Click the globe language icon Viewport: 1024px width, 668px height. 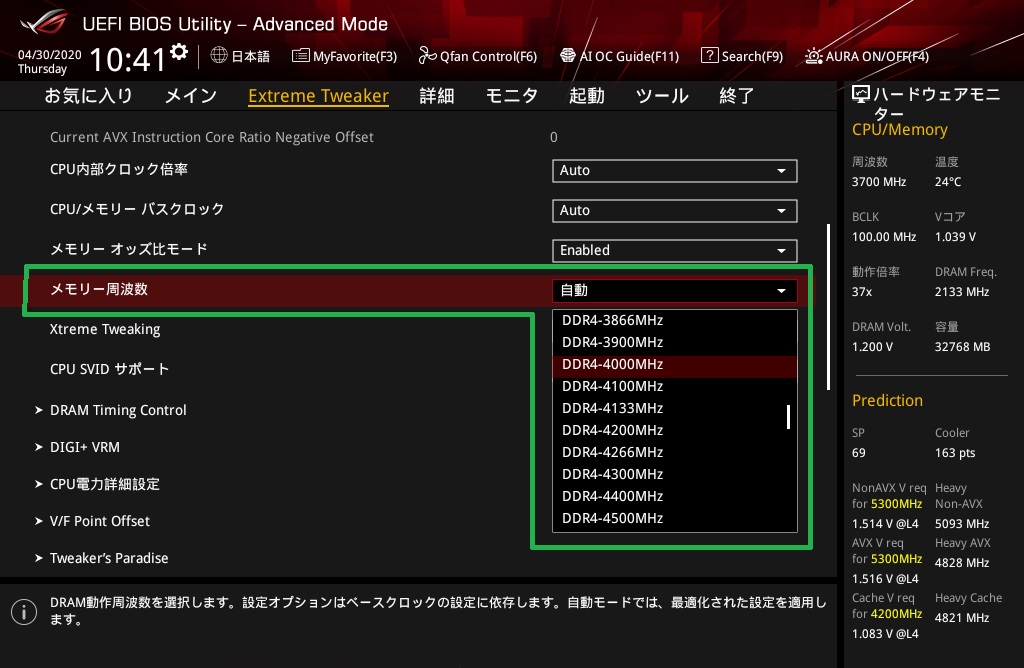(219, 56)
